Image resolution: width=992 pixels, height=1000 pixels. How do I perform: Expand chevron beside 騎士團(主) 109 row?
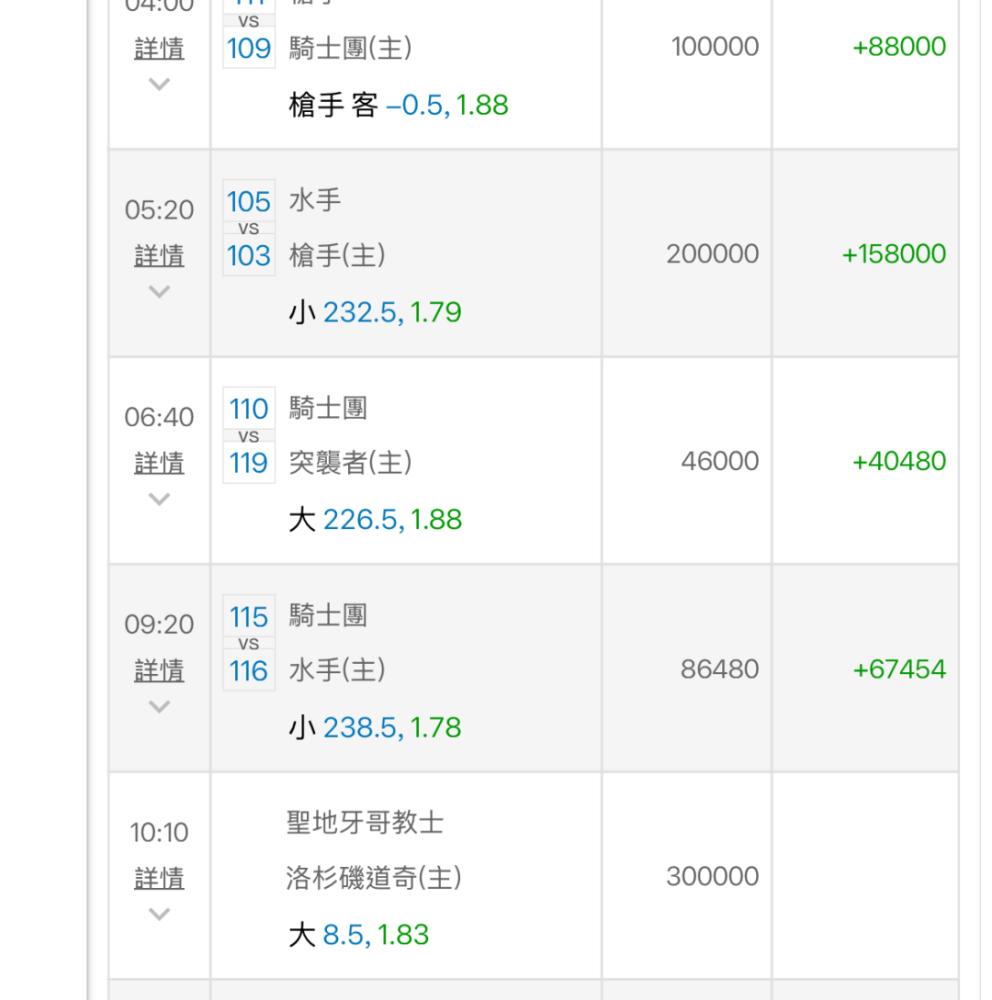pos(159,84)
